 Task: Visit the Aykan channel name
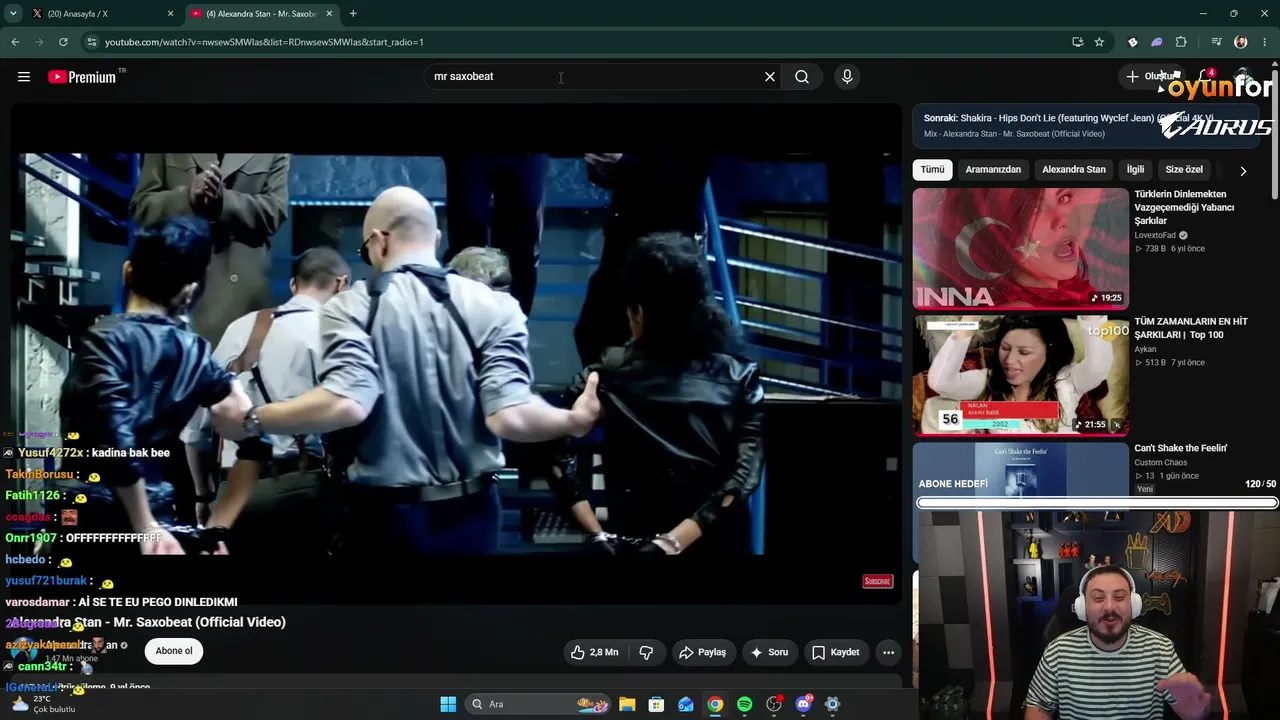[x=1146, y=349]
